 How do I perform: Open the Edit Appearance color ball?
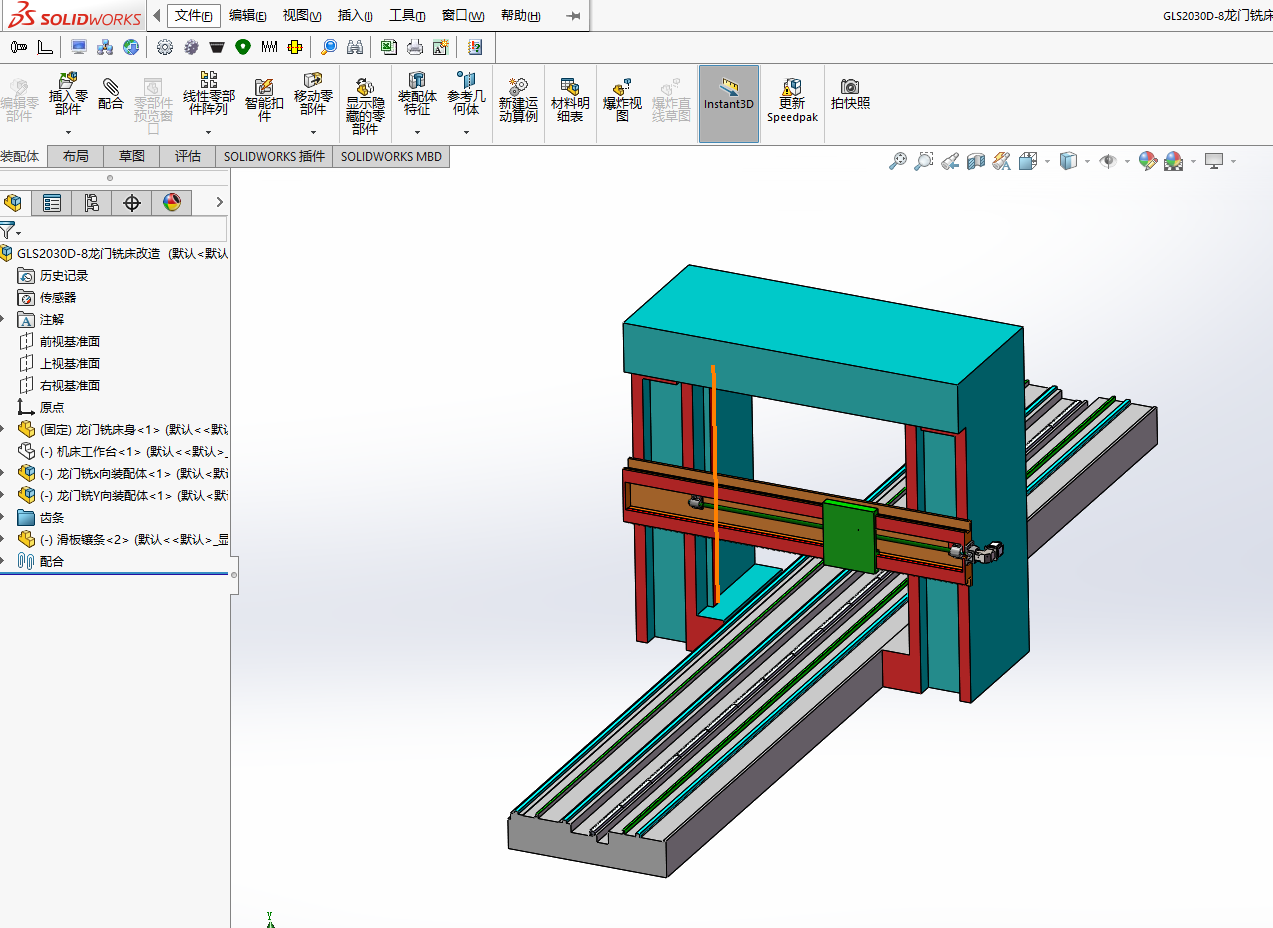[1147, 161]
